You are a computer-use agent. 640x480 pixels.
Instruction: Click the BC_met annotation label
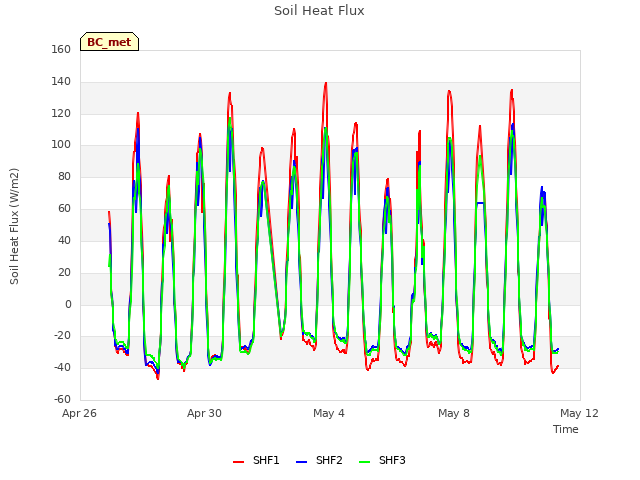tap(109, 42)
